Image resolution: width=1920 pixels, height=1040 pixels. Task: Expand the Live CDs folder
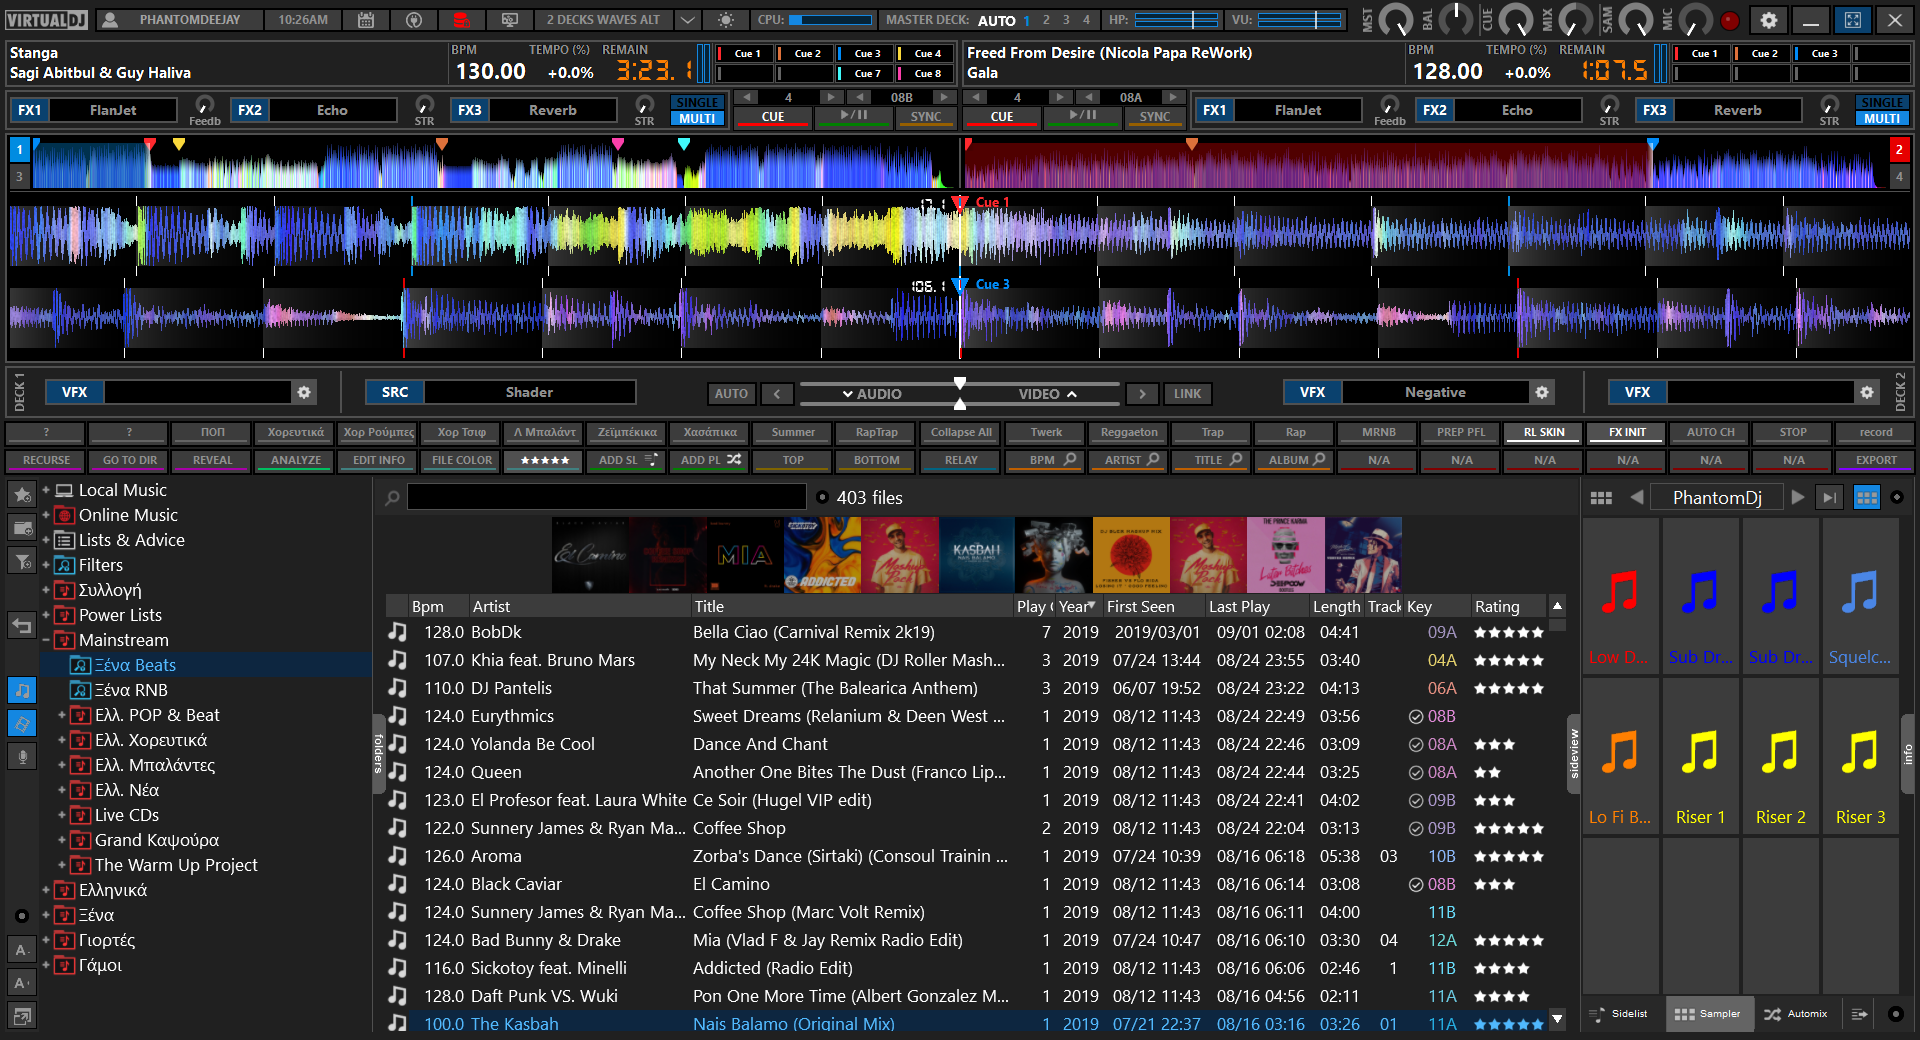click(x=62, y=815)
